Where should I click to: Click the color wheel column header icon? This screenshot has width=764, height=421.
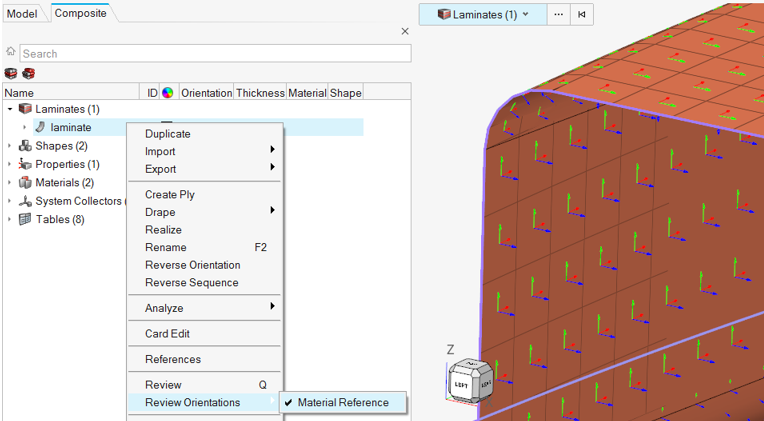(x=167, y=93)
